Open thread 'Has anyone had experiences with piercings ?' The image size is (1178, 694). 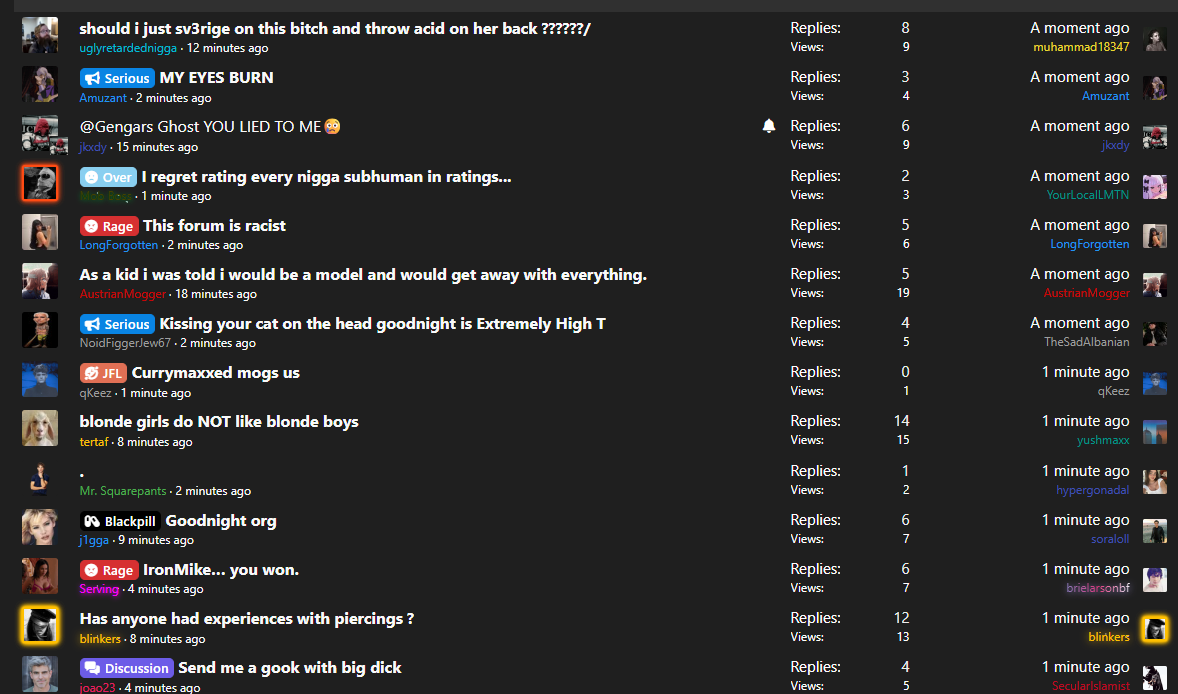click(x=246, y=619)
